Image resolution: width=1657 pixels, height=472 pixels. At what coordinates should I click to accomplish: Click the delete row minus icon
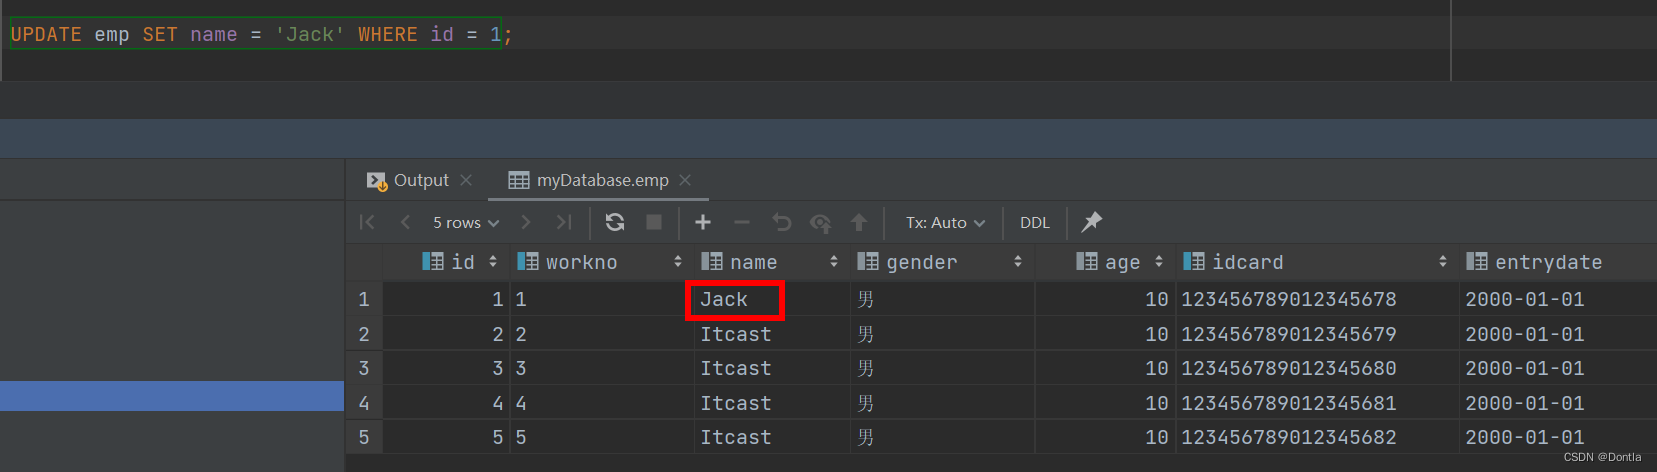(741, 222)
